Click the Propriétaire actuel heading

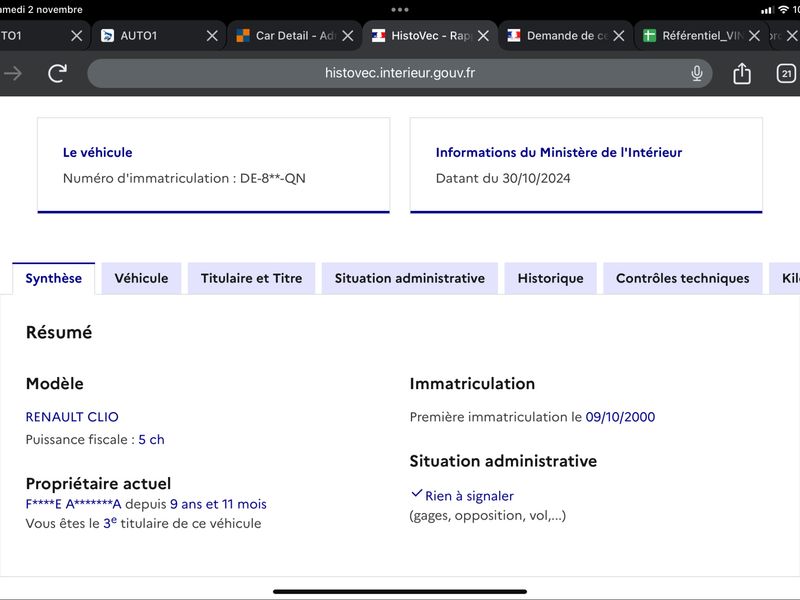(98, 483)
